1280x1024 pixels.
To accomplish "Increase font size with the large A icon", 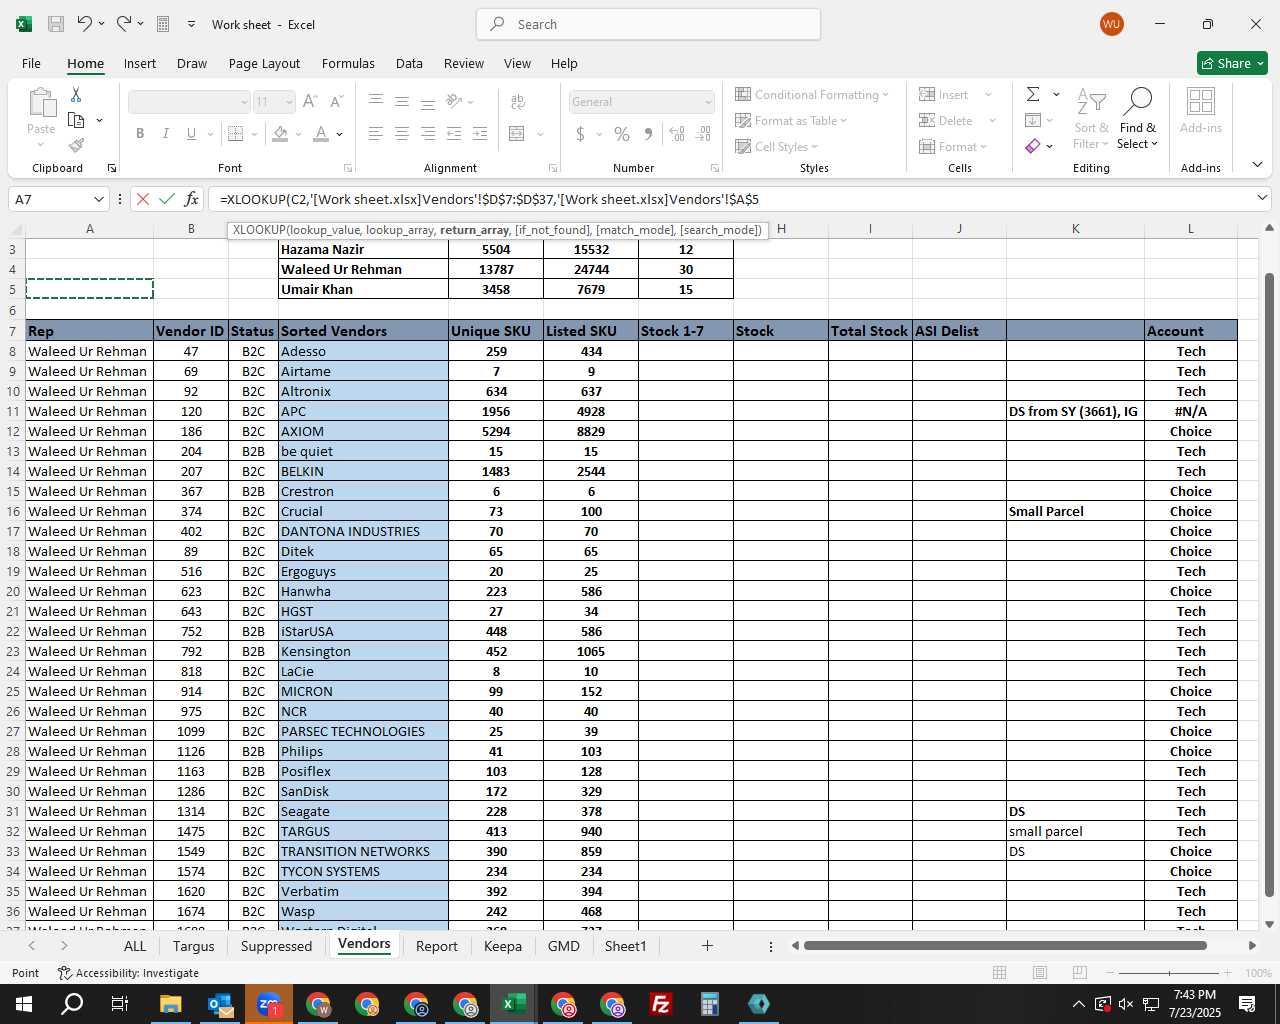I will tap(310, 102).
